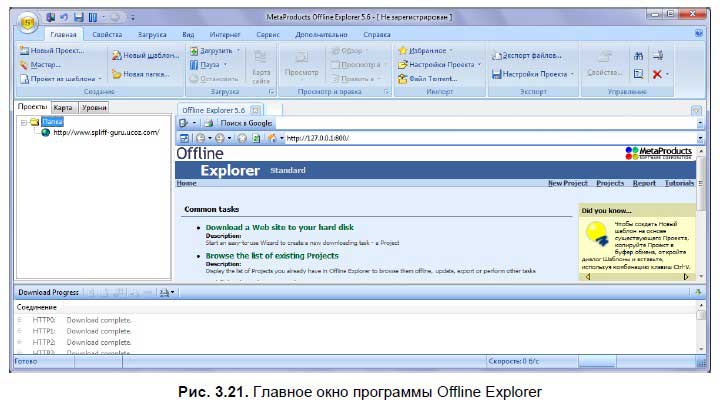Follow the Home link on page
Viewport: 720px width, 402px height.
point(186,183)
